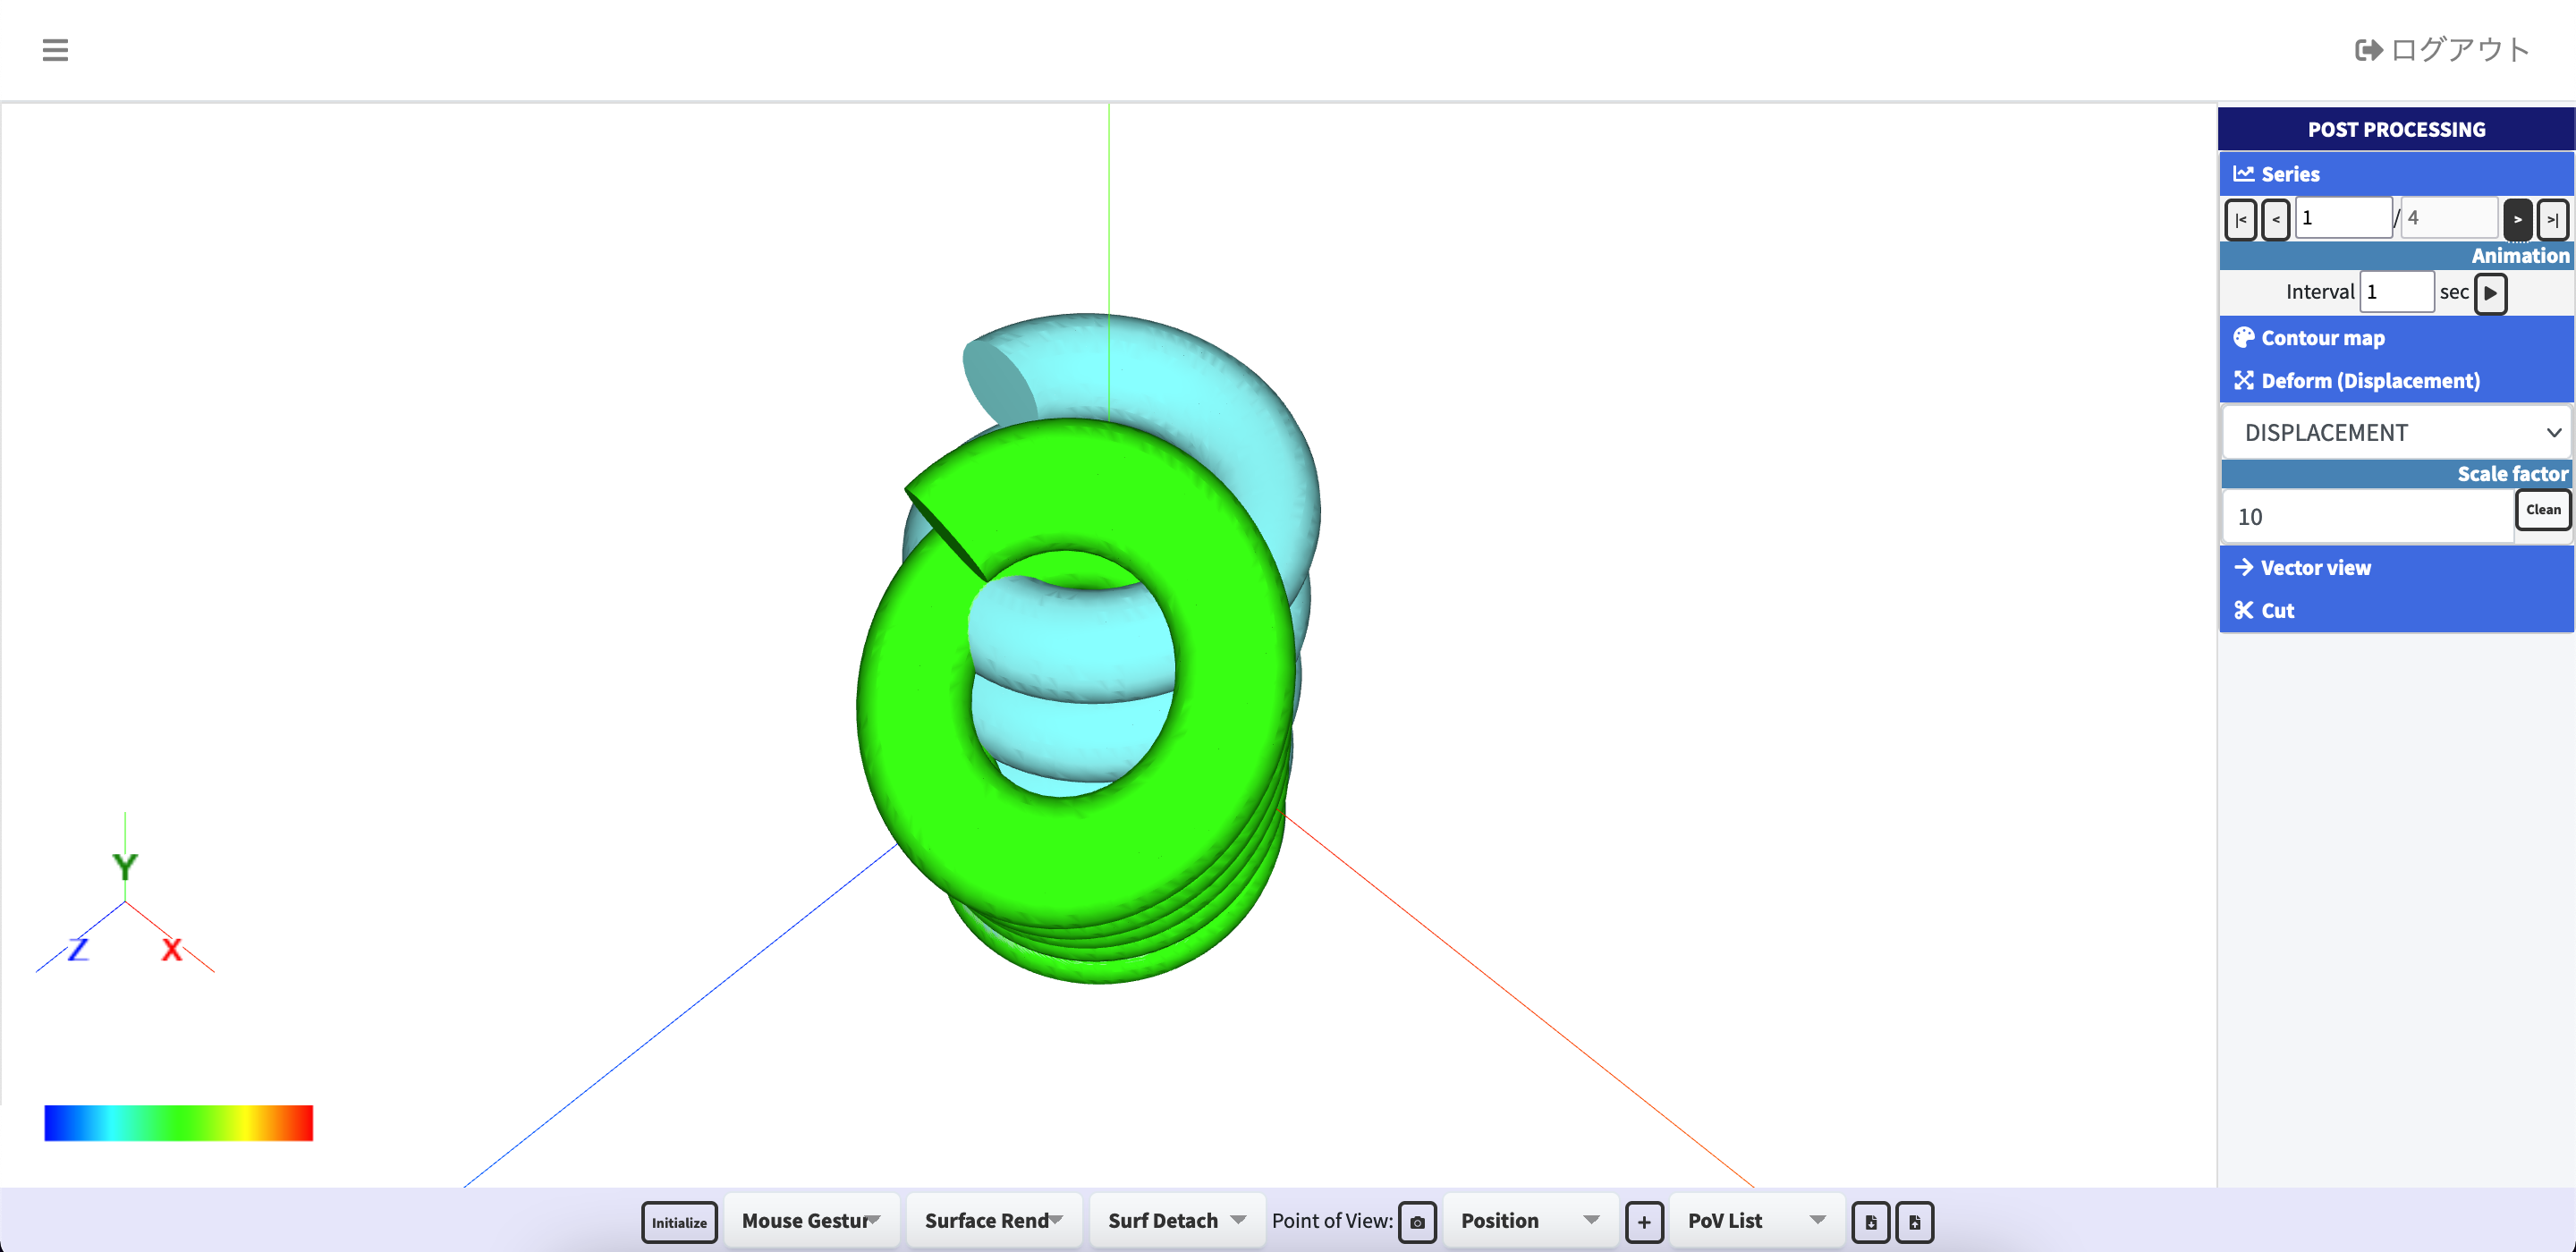Image resolution: width=2576 pixels, height=1252 pixels.
Task: Click the Scale factor label bar
Action: tap(2395, 474)
